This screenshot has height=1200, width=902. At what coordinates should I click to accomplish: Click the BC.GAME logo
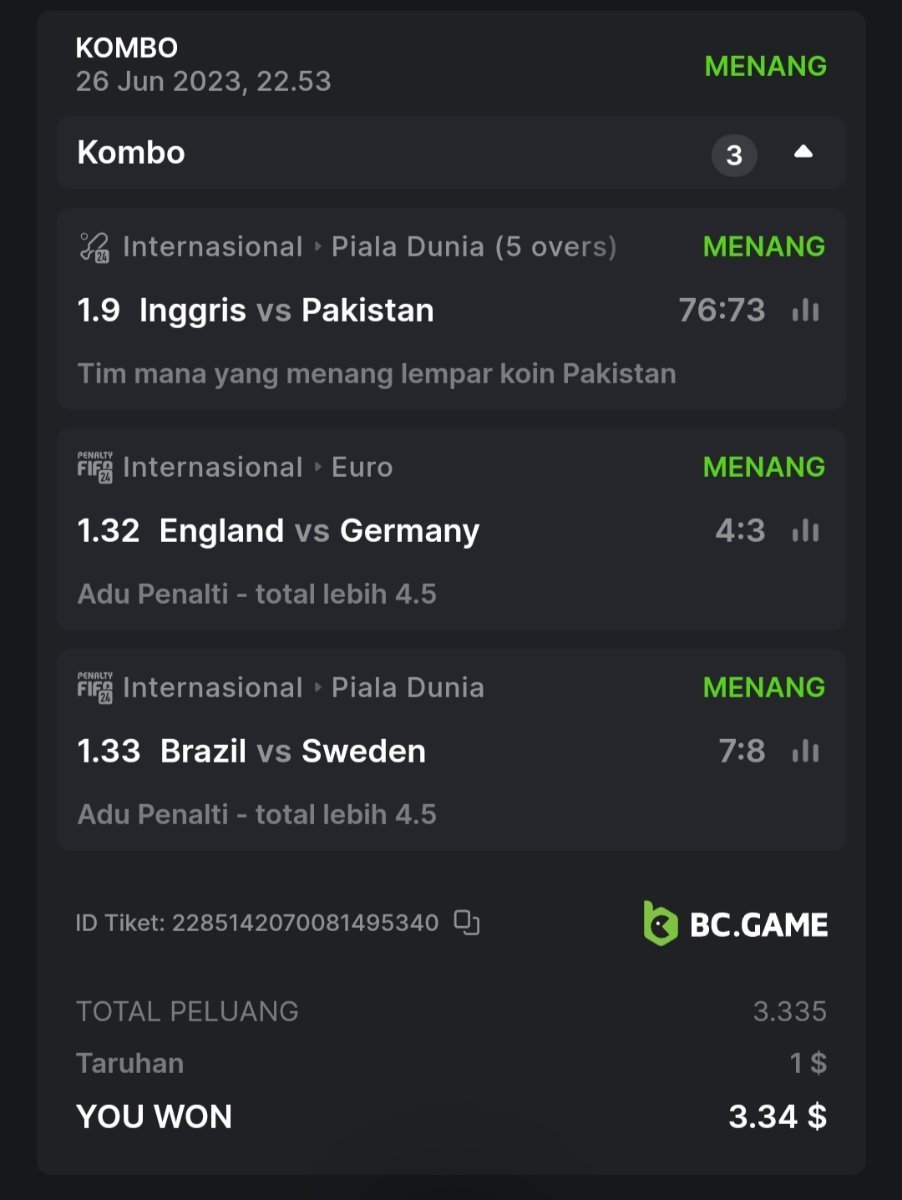pos(735,923)
